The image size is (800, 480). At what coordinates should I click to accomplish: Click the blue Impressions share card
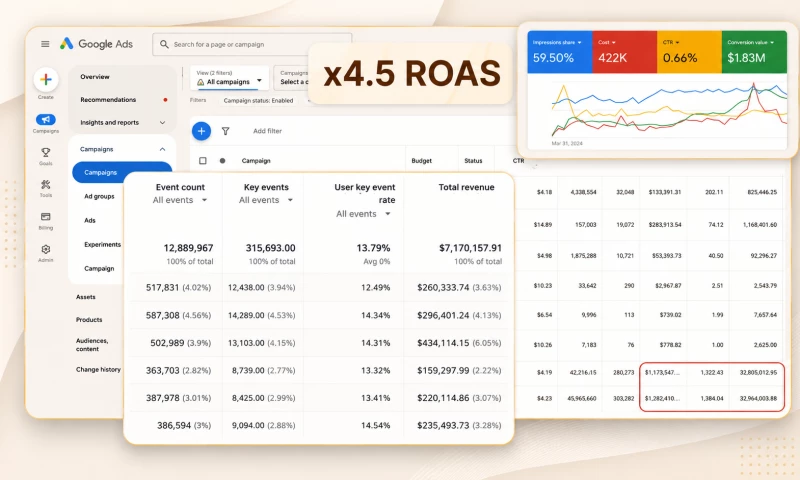560,52
